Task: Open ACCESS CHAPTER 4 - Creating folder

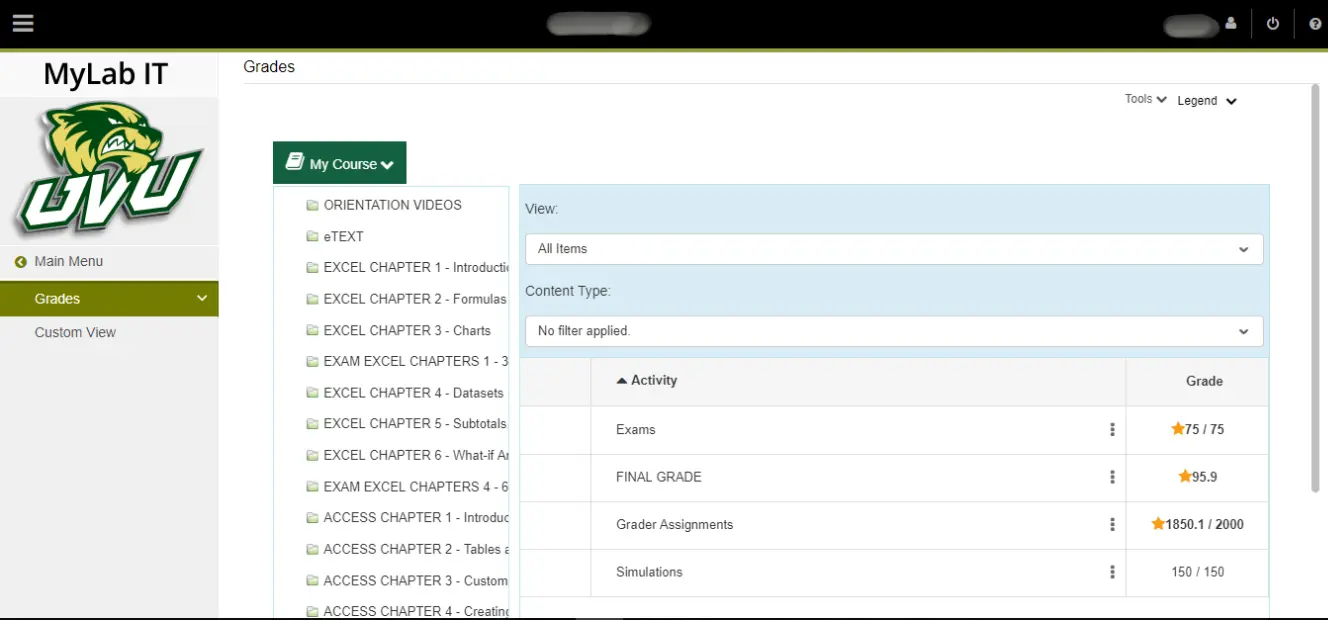Action: [x=415, y=611]
